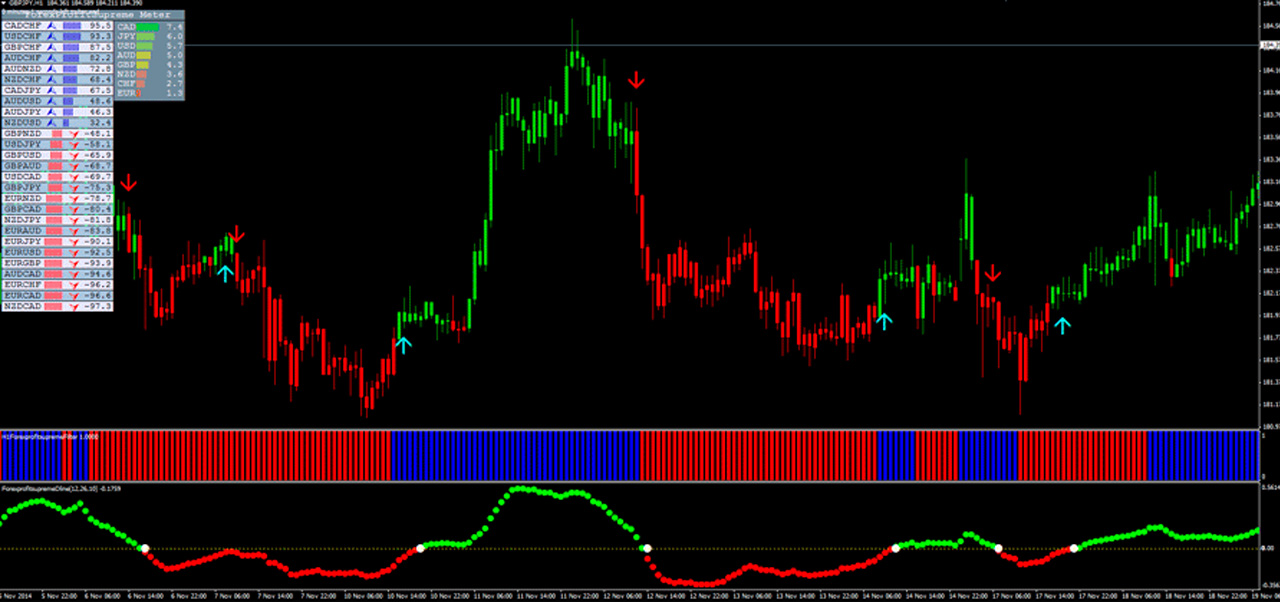
Task: Select the red trend arrow beside USDJPY
Action: tap(75, 144)
